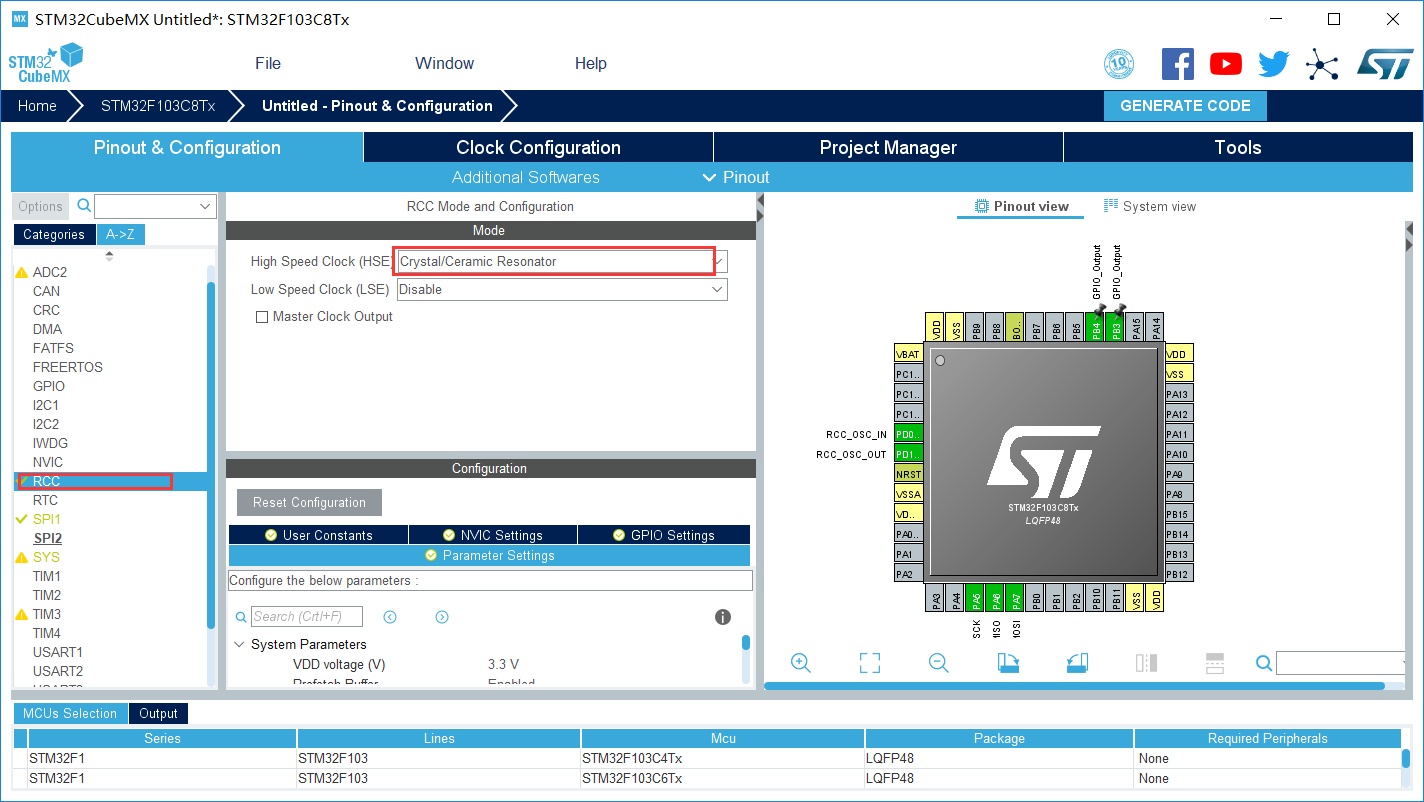Click the vertical flip chip view icon
This screenshot has width=1424, height=802.
pos(1146,663)
